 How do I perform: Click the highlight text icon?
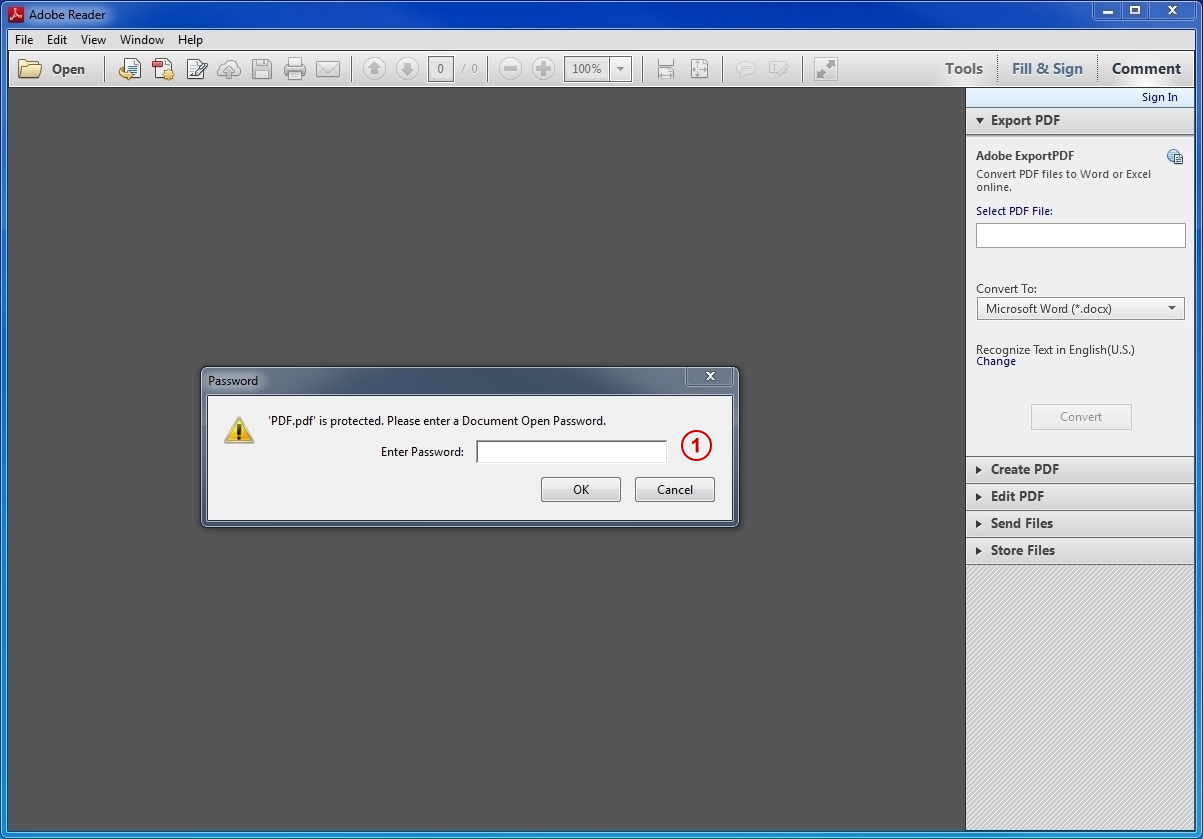(x=779, y=69)
